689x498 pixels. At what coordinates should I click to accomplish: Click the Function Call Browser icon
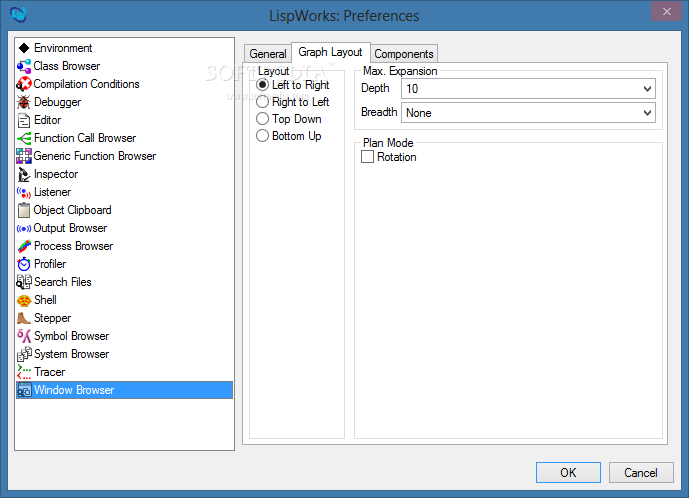[24, 138]
